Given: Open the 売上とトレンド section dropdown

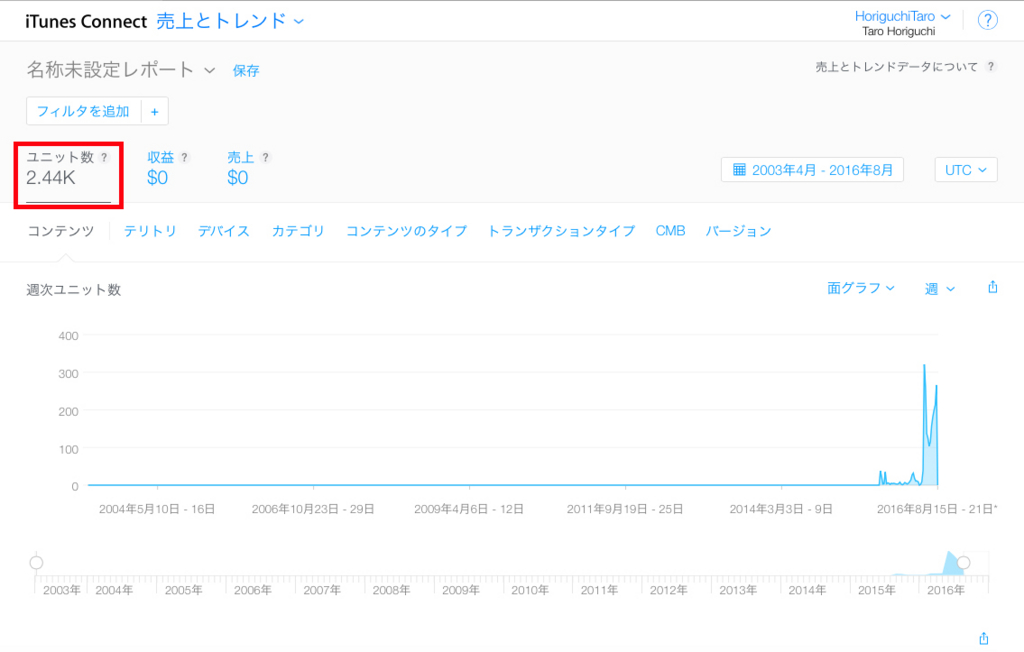Looking at the screenshot, I should click(x=230, y=21).
